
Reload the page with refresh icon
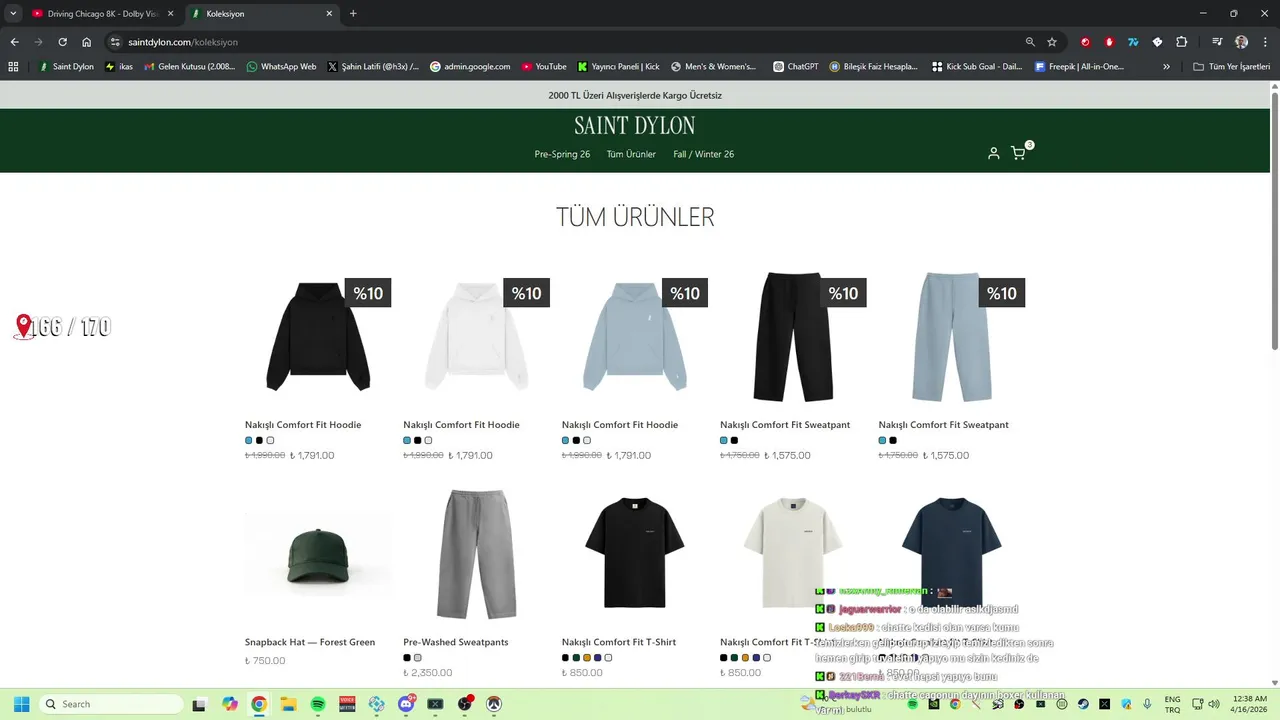coord(62,42)
